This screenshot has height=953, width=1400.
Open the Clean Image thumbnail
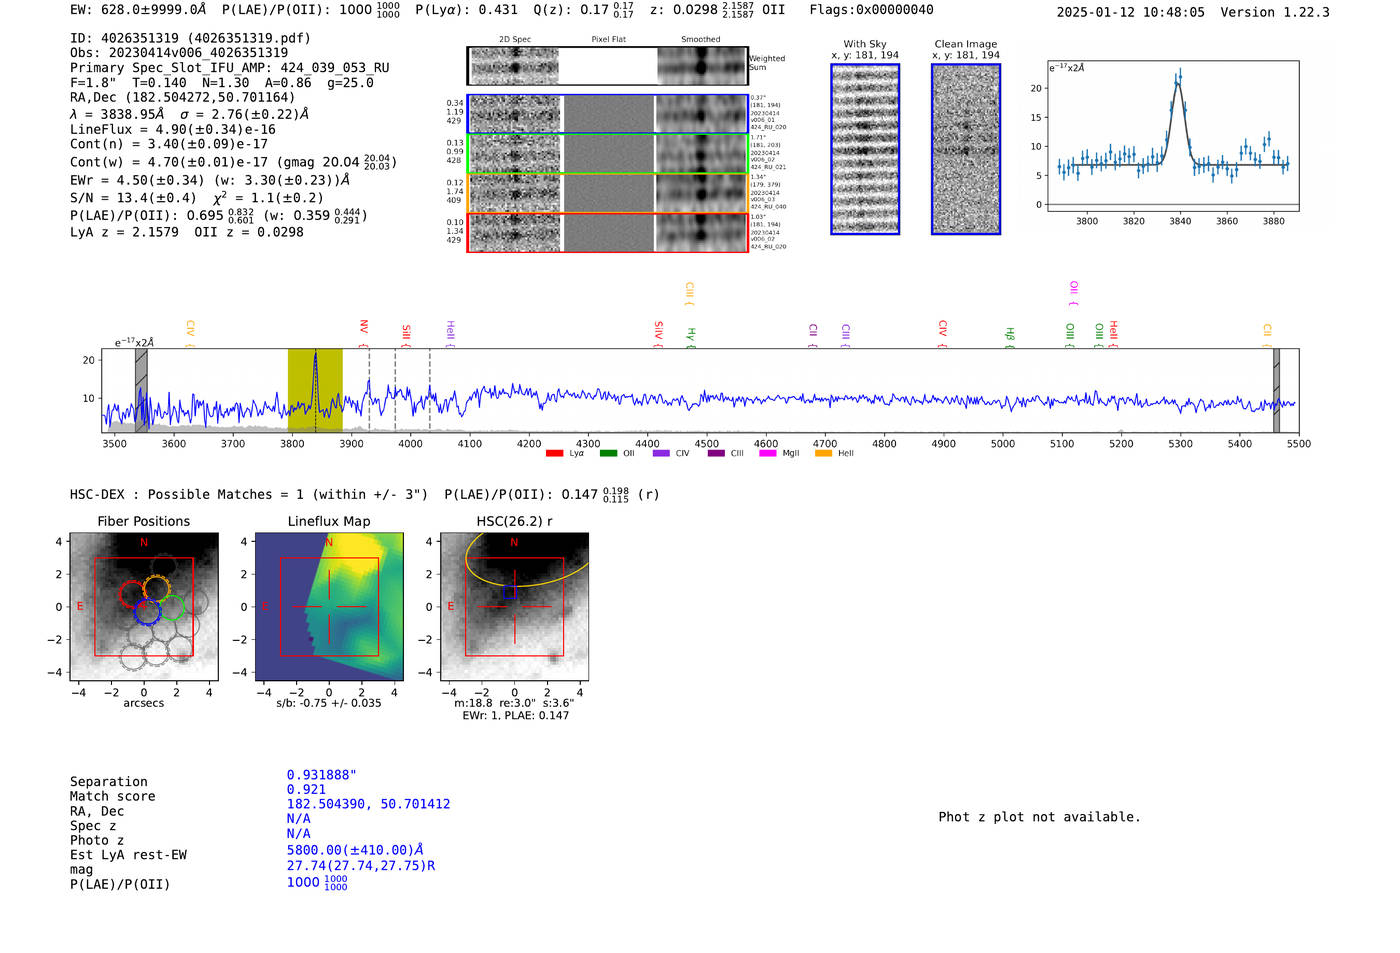[x=966, y=149]
